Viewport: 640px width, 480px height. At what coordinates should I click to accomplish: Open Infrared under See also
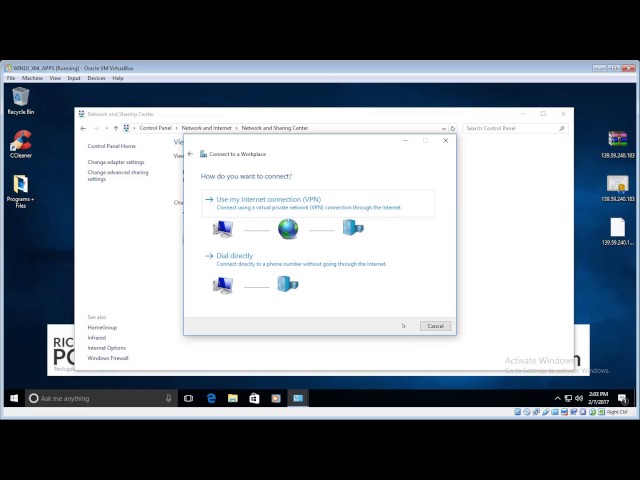pos(97,338)
